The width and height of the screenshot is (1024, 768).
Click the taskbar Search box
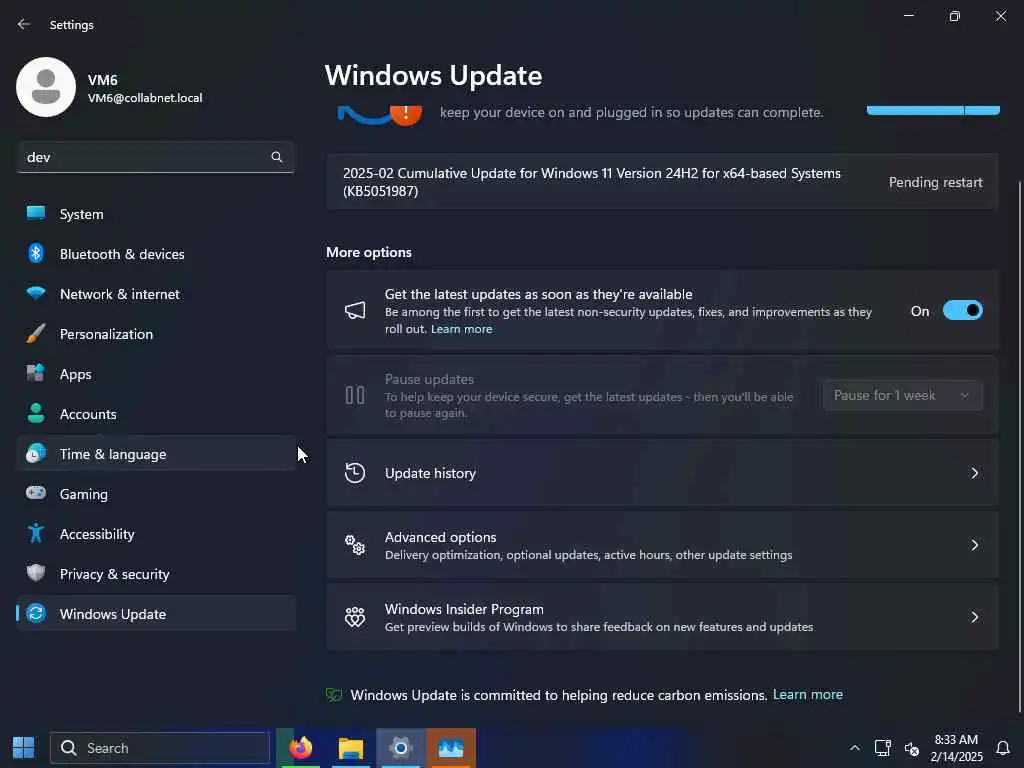tap(160, 748)
